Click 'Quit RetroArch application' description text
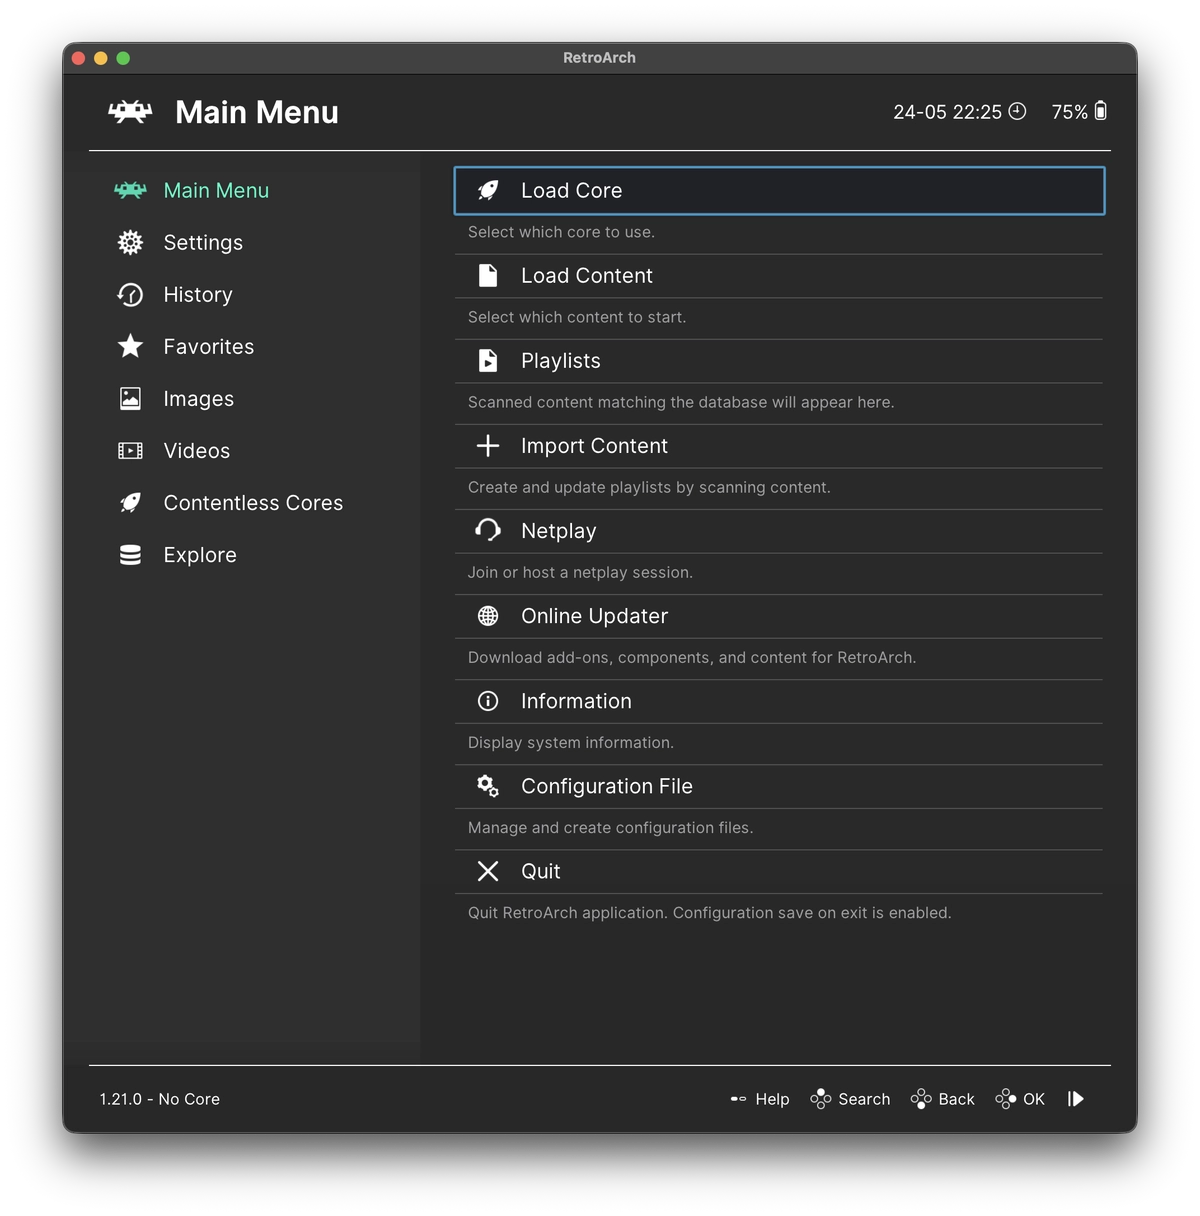The width and height of the screenshot is (1200, 1216). (709, 912)
